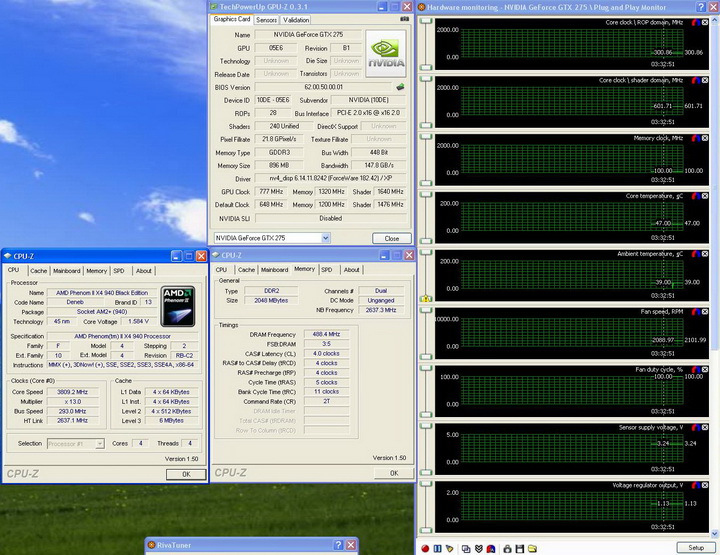Image resolution: width=720 pixels, height=555 pixels.
Task: Click lower limit slider handle of Voltage regulator graph
Action: point(426,530)
